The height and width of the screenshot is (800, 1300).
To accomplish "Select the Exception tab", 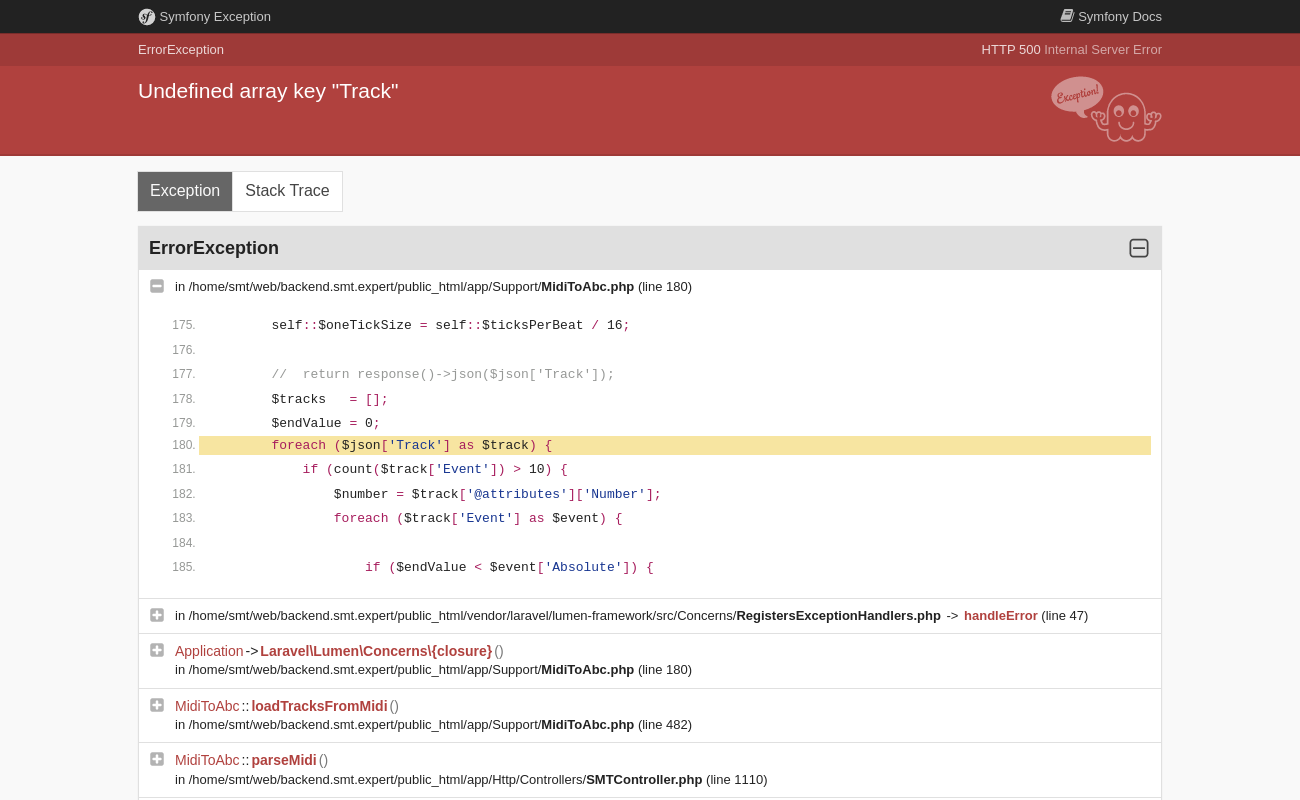I will click(x=185, y=191).
